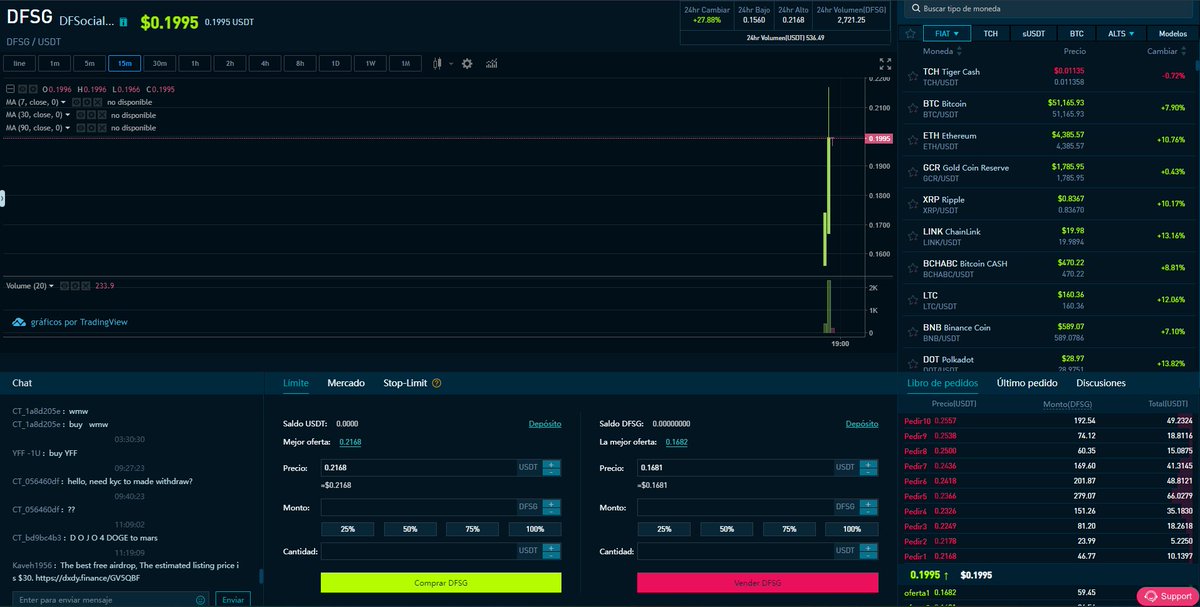Switch to the Mercado order tab
The image size is (1200, 607).
point(345,382)
